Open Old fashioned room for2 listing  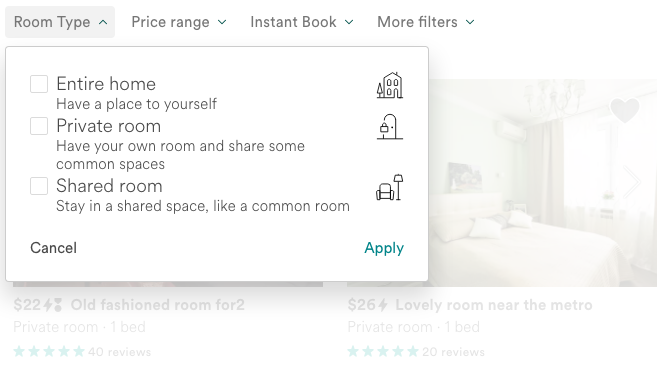(158, 305)
